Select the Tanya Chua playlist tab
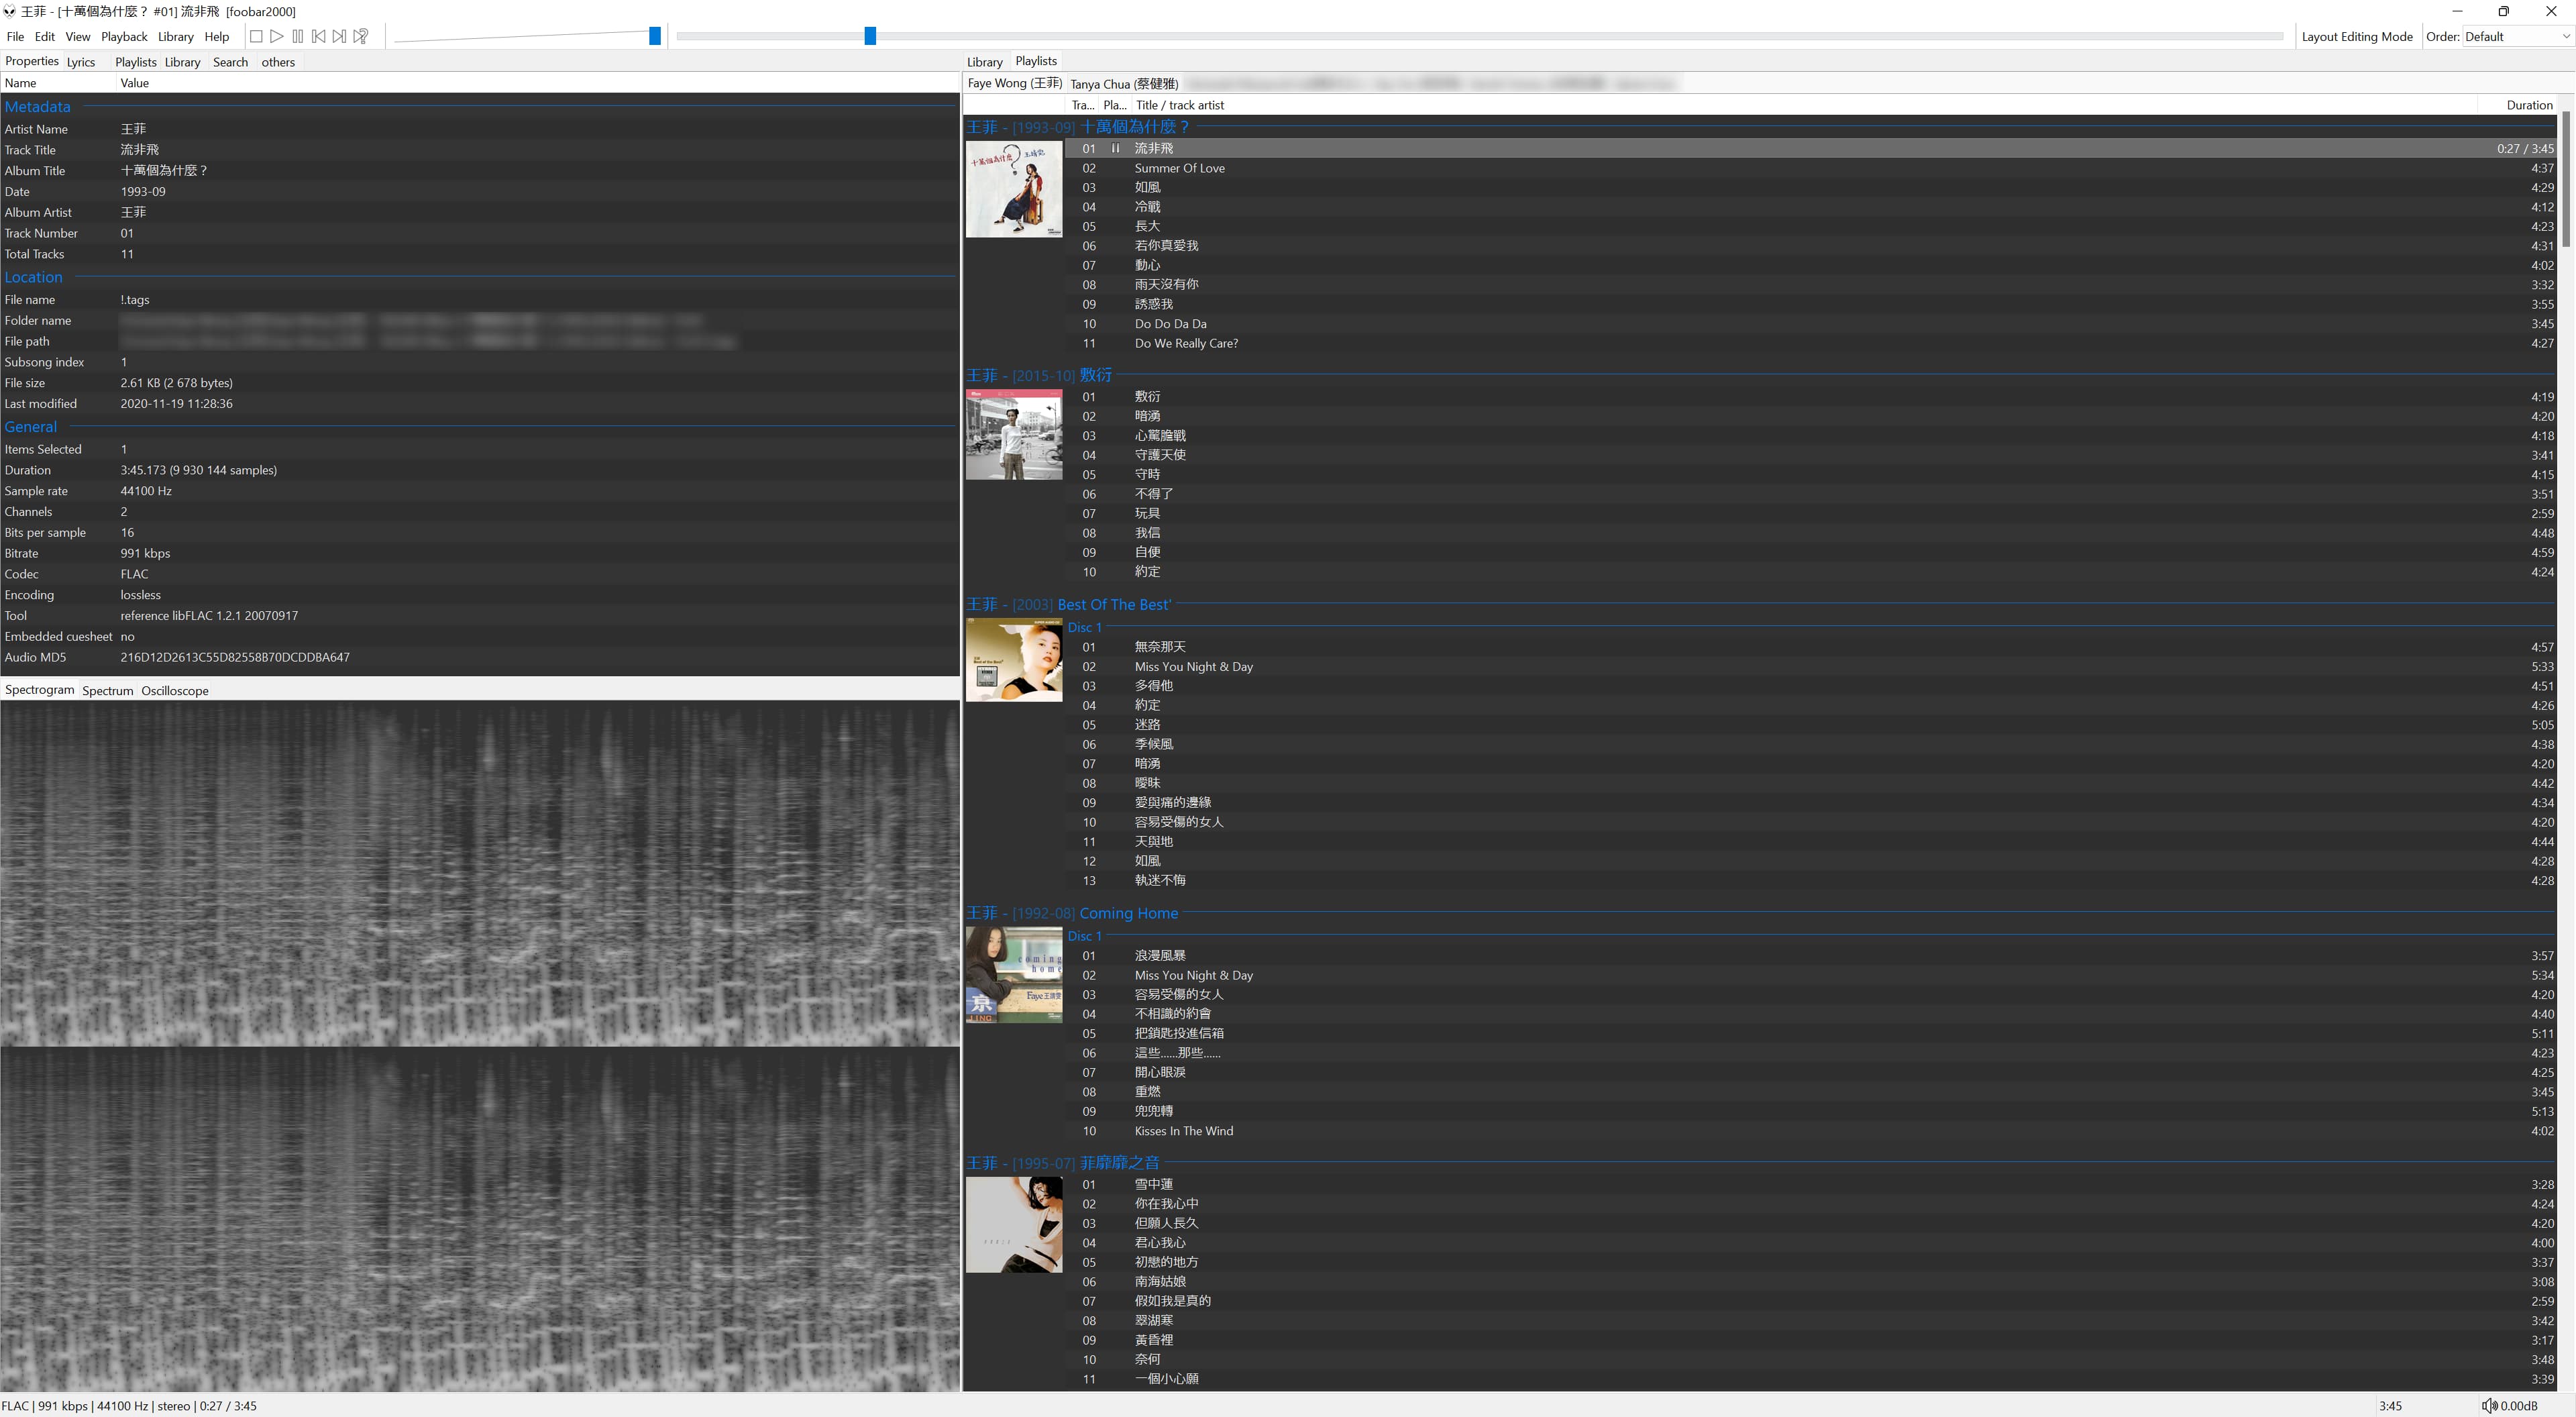This screenshot has height=1417, width=2576. pos(1124,84)
